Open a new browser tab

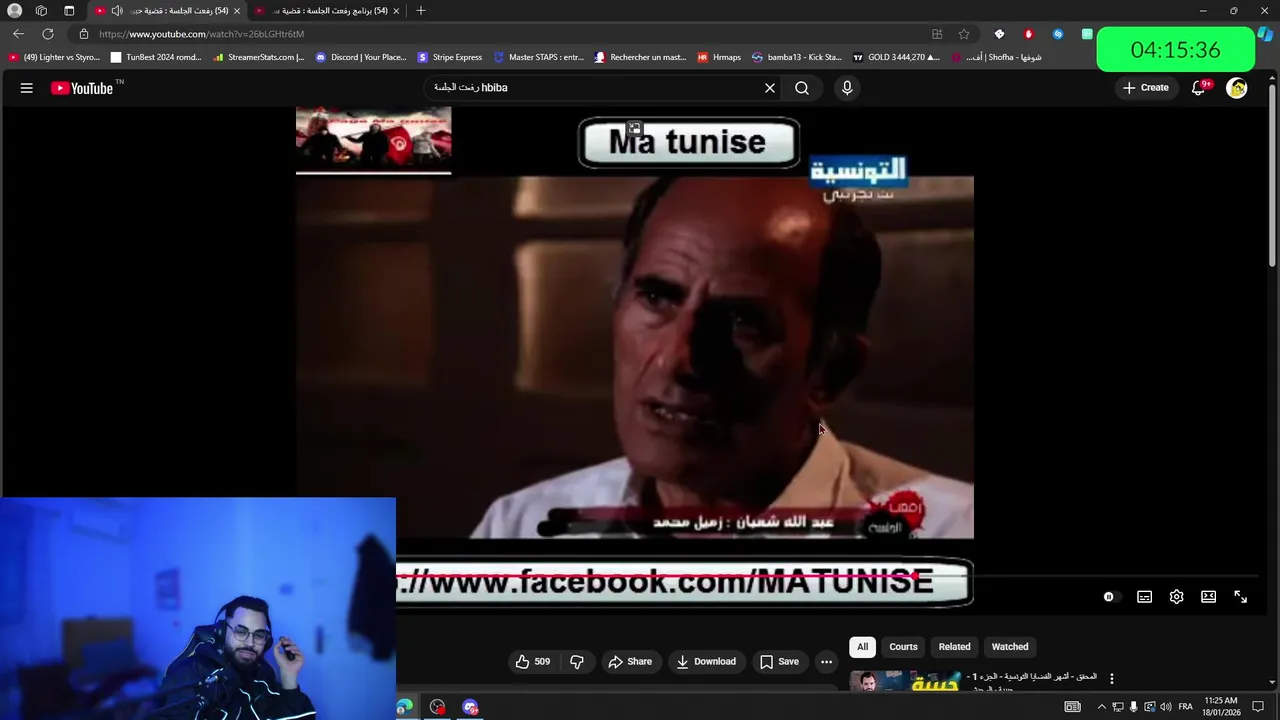click(421, 11)
